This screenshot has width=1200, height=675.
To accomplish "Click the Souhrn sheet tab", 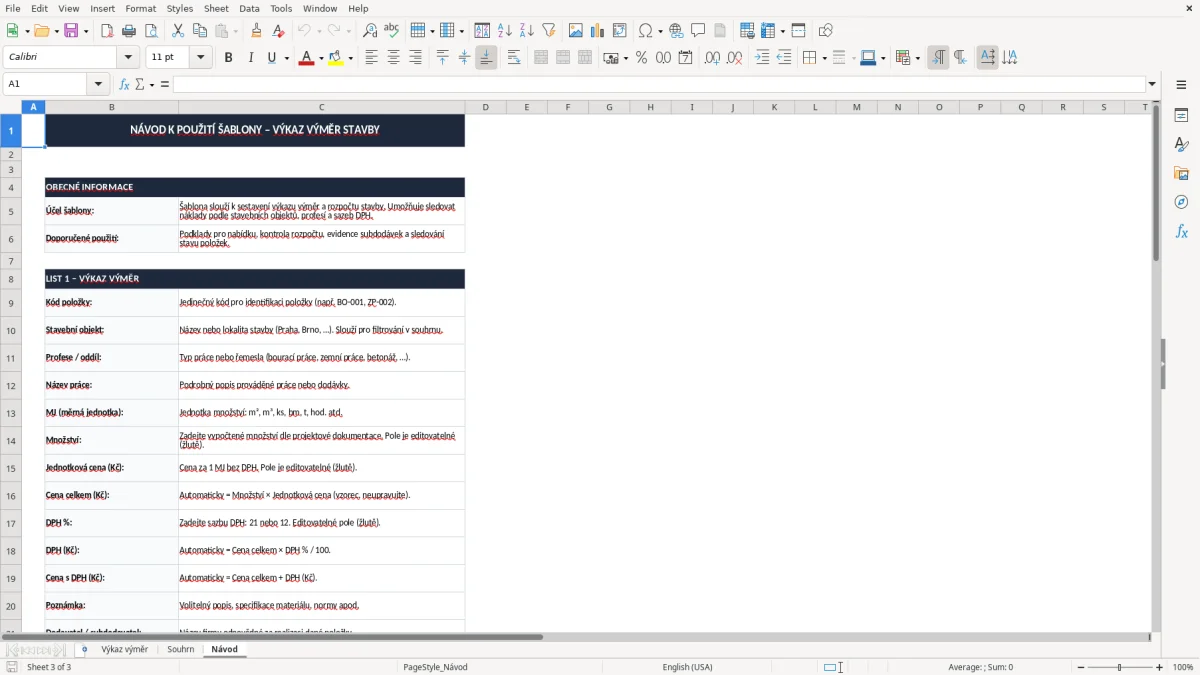I will [x=181, y=649].
